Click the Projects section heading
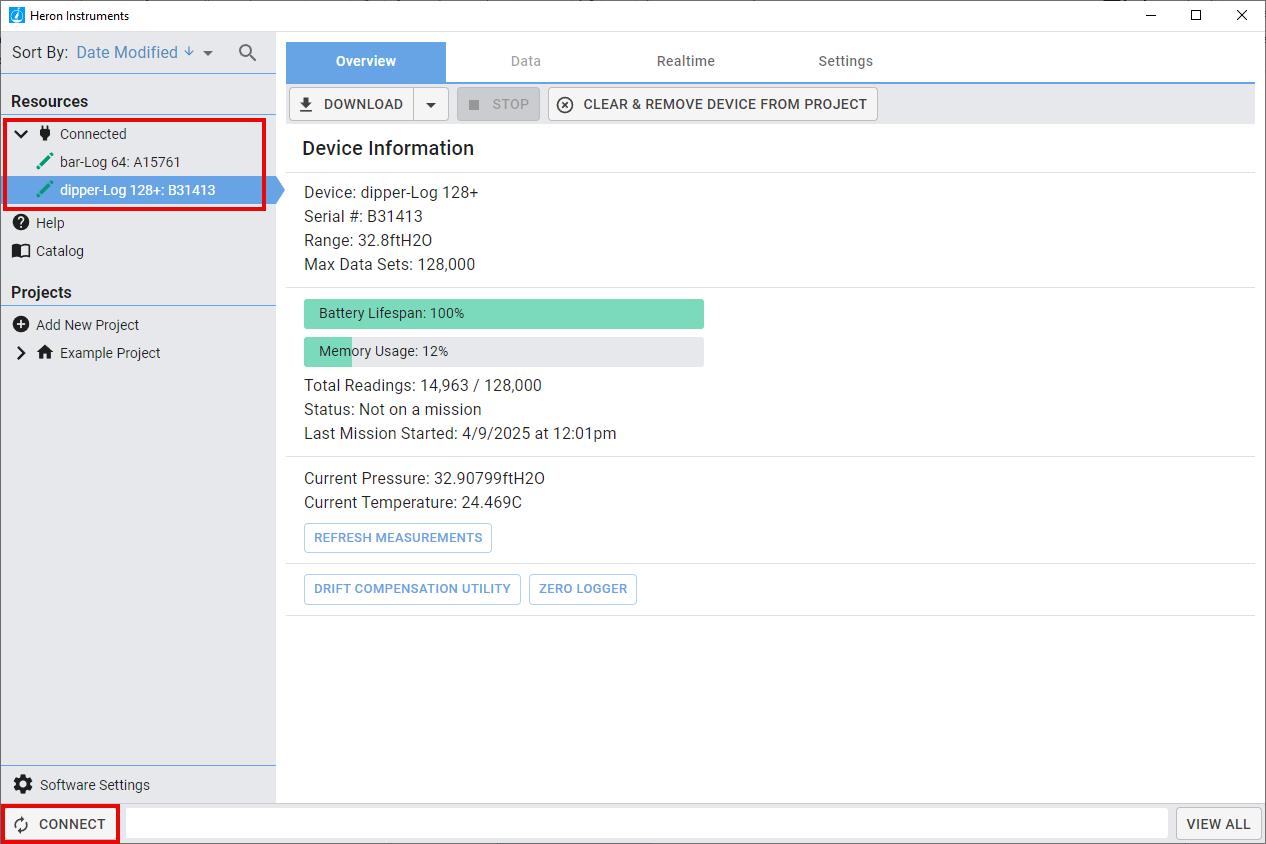 point(41,292)
